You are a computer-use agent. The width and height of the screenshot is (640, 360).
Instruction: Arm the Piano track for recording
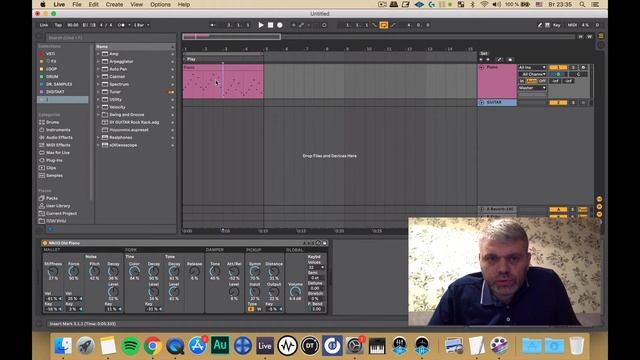(x=583, y=67)
